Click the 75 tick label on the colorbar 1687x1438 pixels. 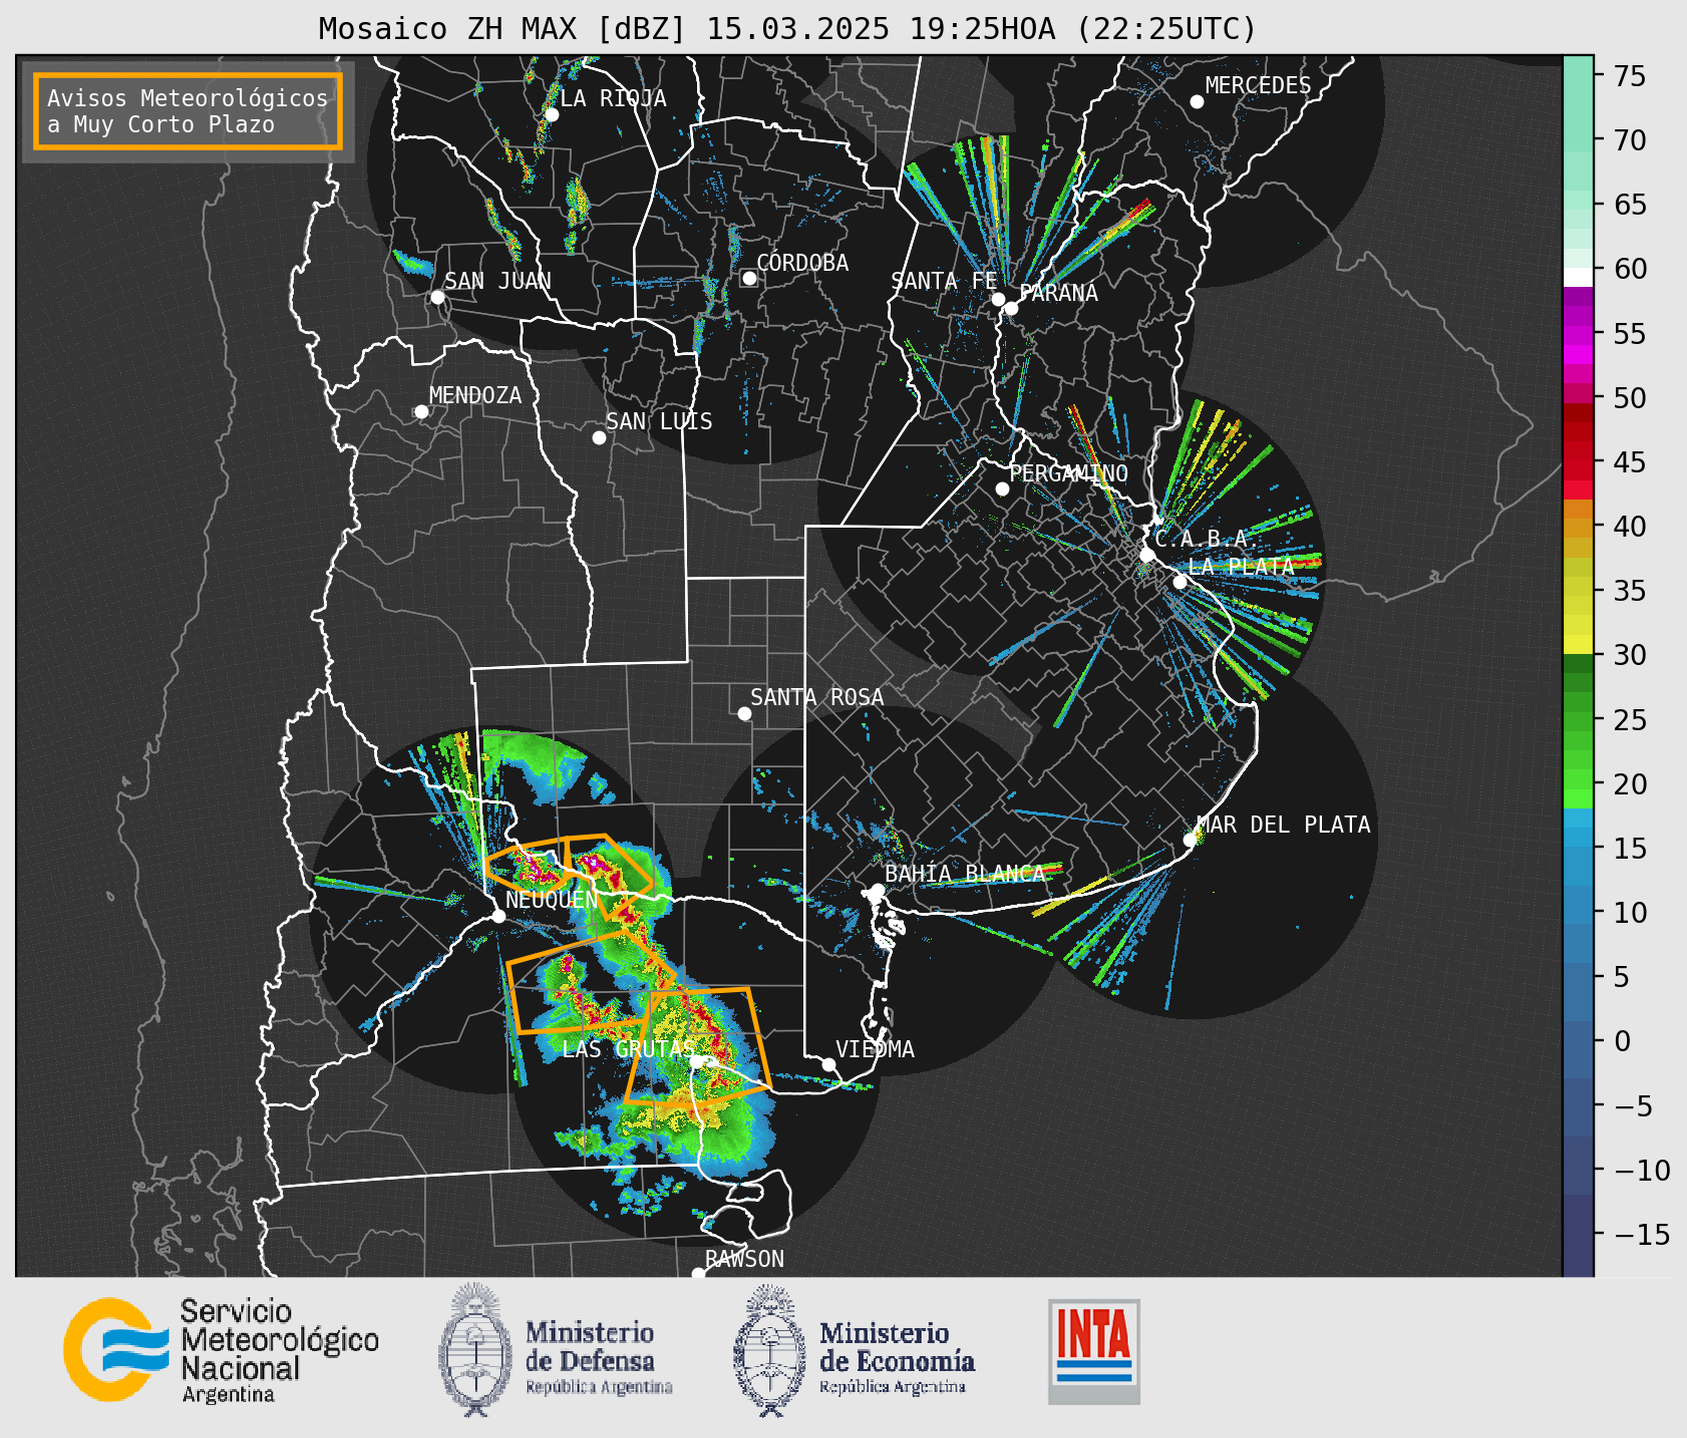tap(1630, 75)
